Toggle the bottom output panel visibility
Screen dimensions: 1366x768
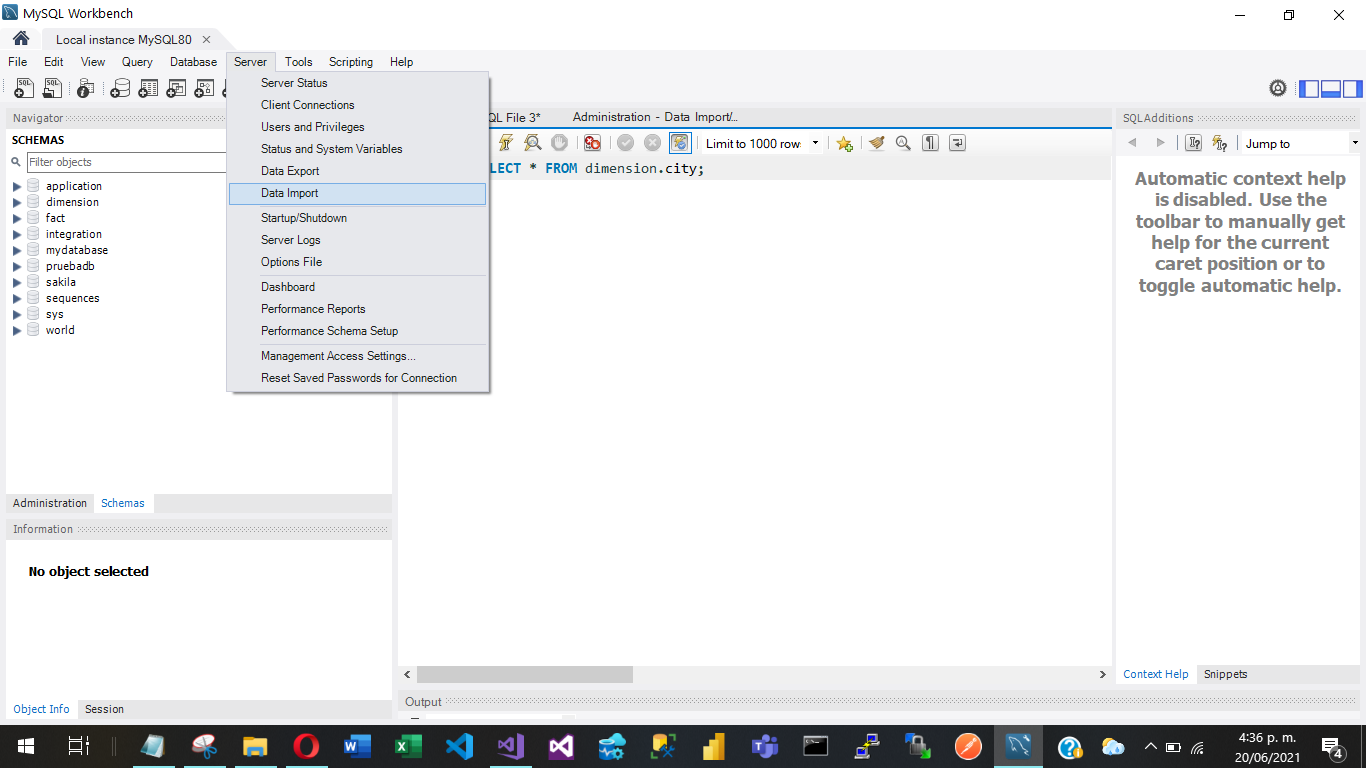1331,88
